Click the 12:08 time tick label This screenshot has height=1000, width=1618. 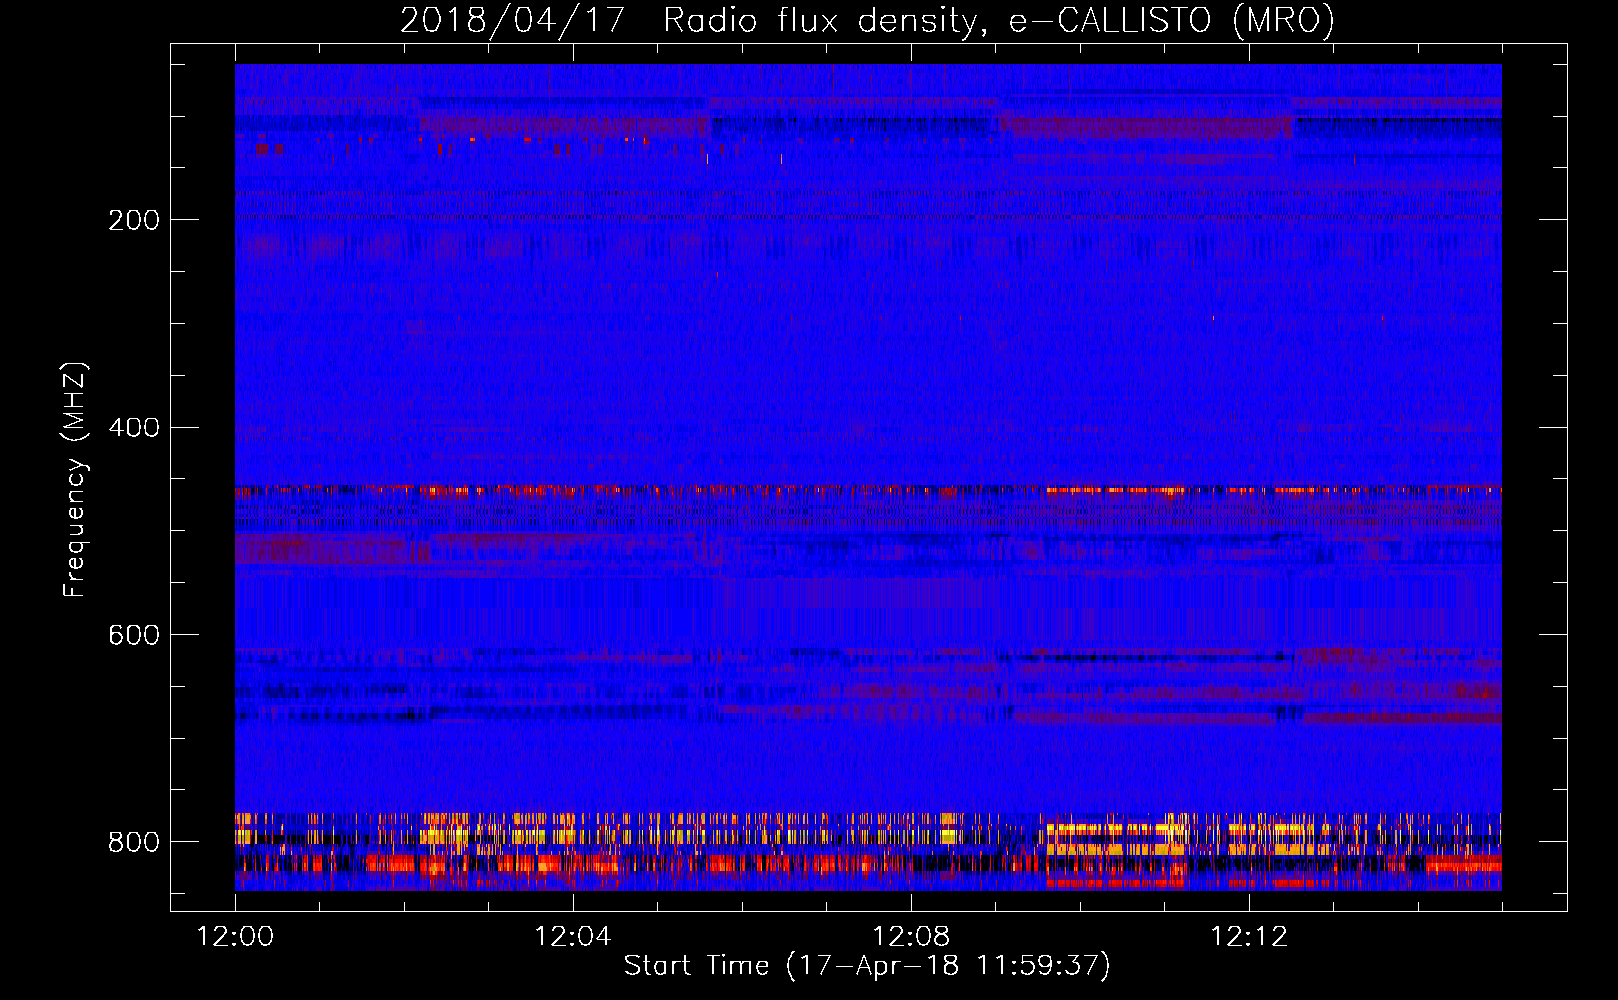[x=911, y=936]
